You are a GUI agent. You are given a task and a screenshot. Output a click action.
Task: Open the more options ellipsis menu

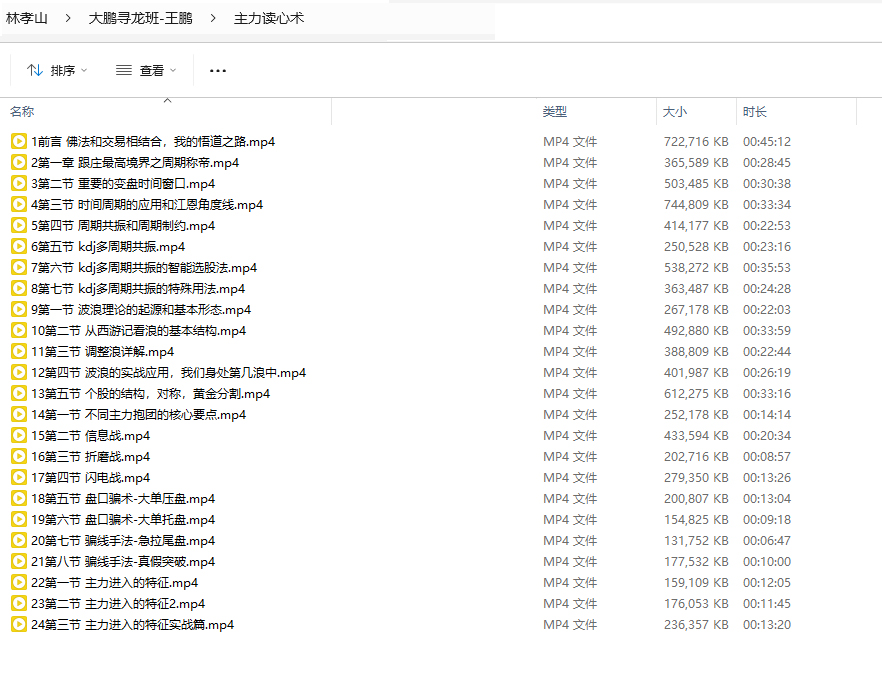pyautogui.click(x=218, y=70)
